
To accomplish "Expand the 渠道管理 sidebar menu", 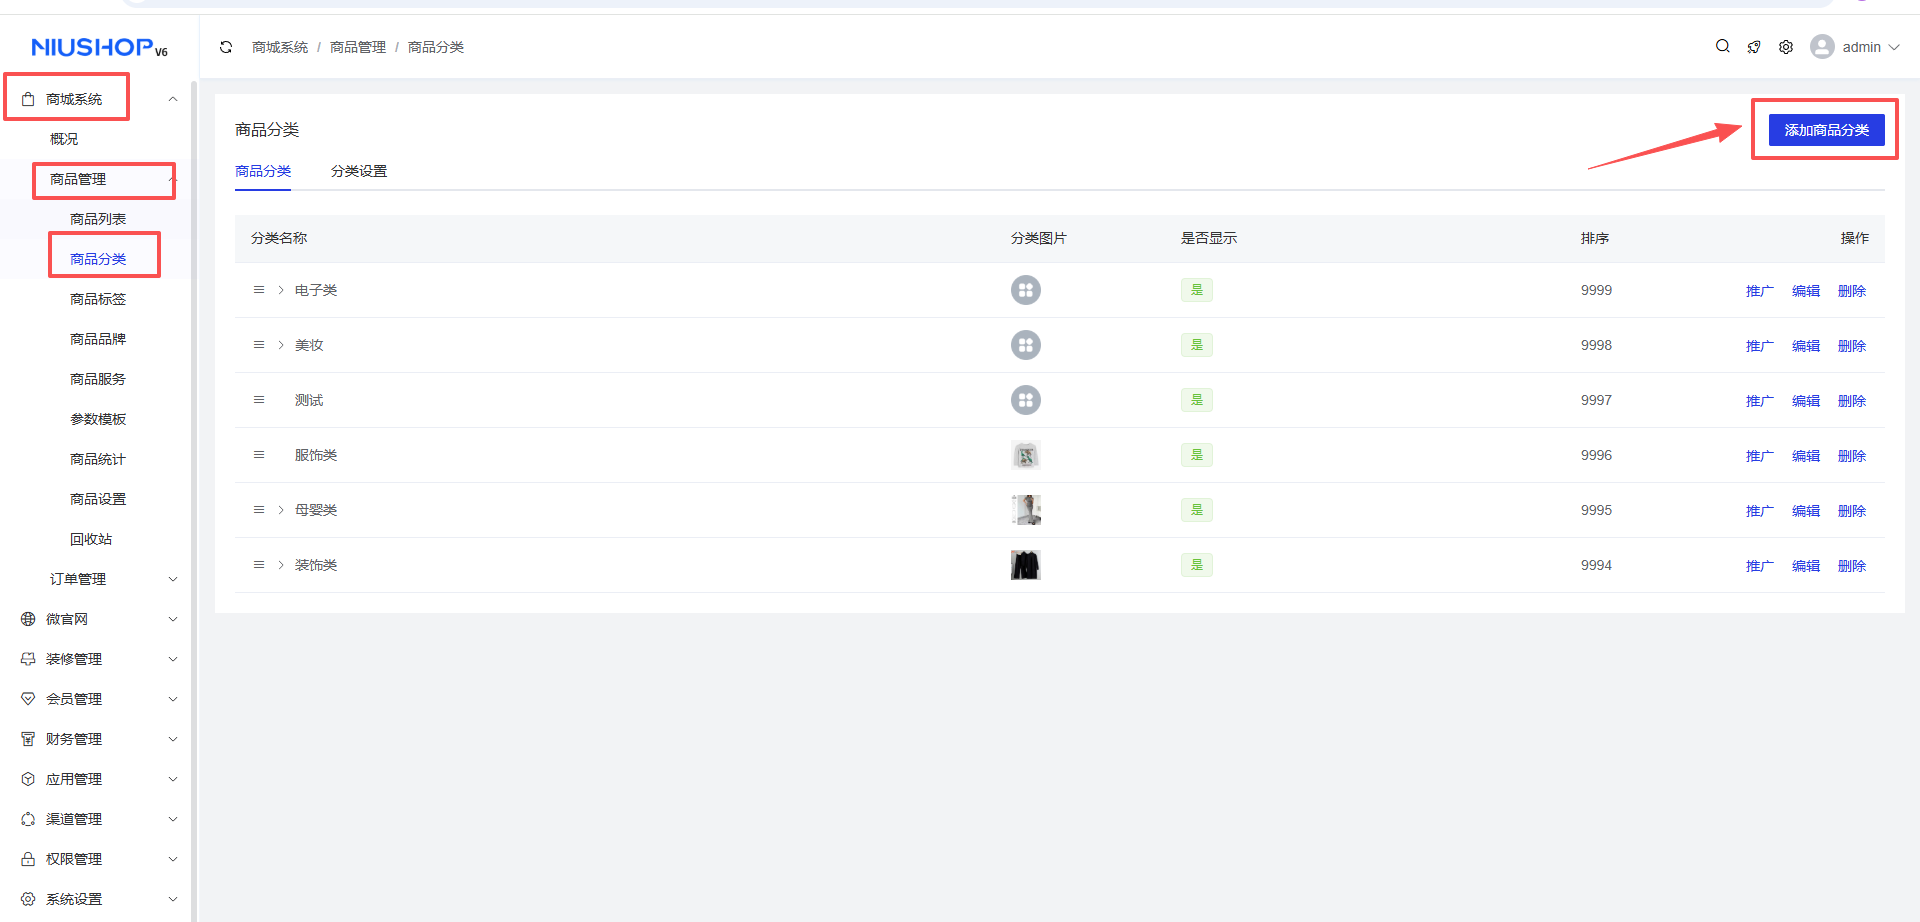I will click(173, 819).
